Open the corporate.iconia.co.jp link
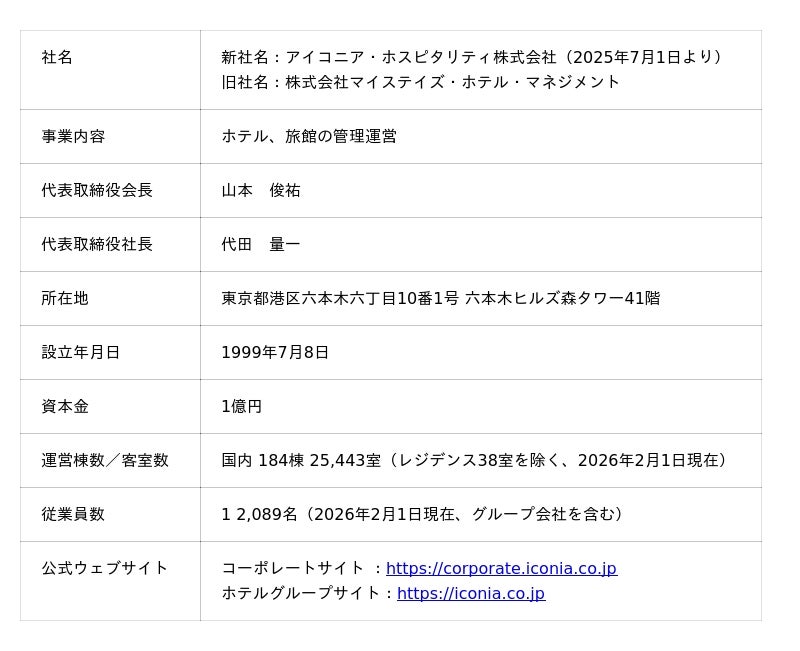The height and width of the screenshot is (651, 800). pos(501,569)
